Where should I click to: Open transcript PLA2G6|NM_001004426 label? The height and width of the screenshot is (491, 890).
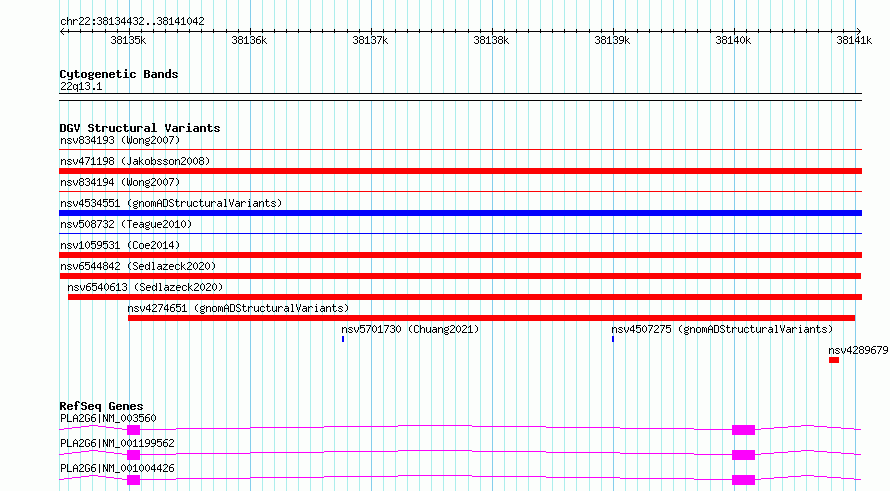click(117, 468)
